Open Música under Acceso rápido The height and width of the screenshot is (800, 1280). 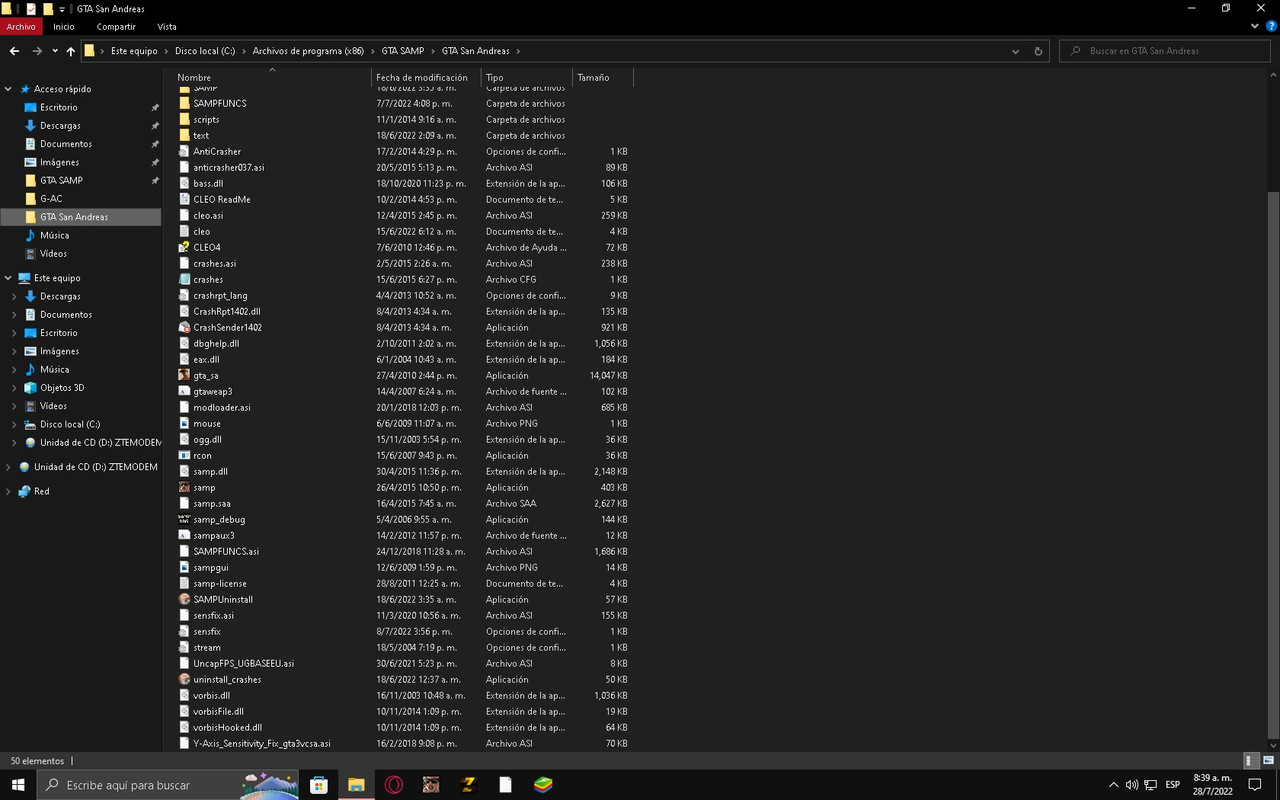55,235
